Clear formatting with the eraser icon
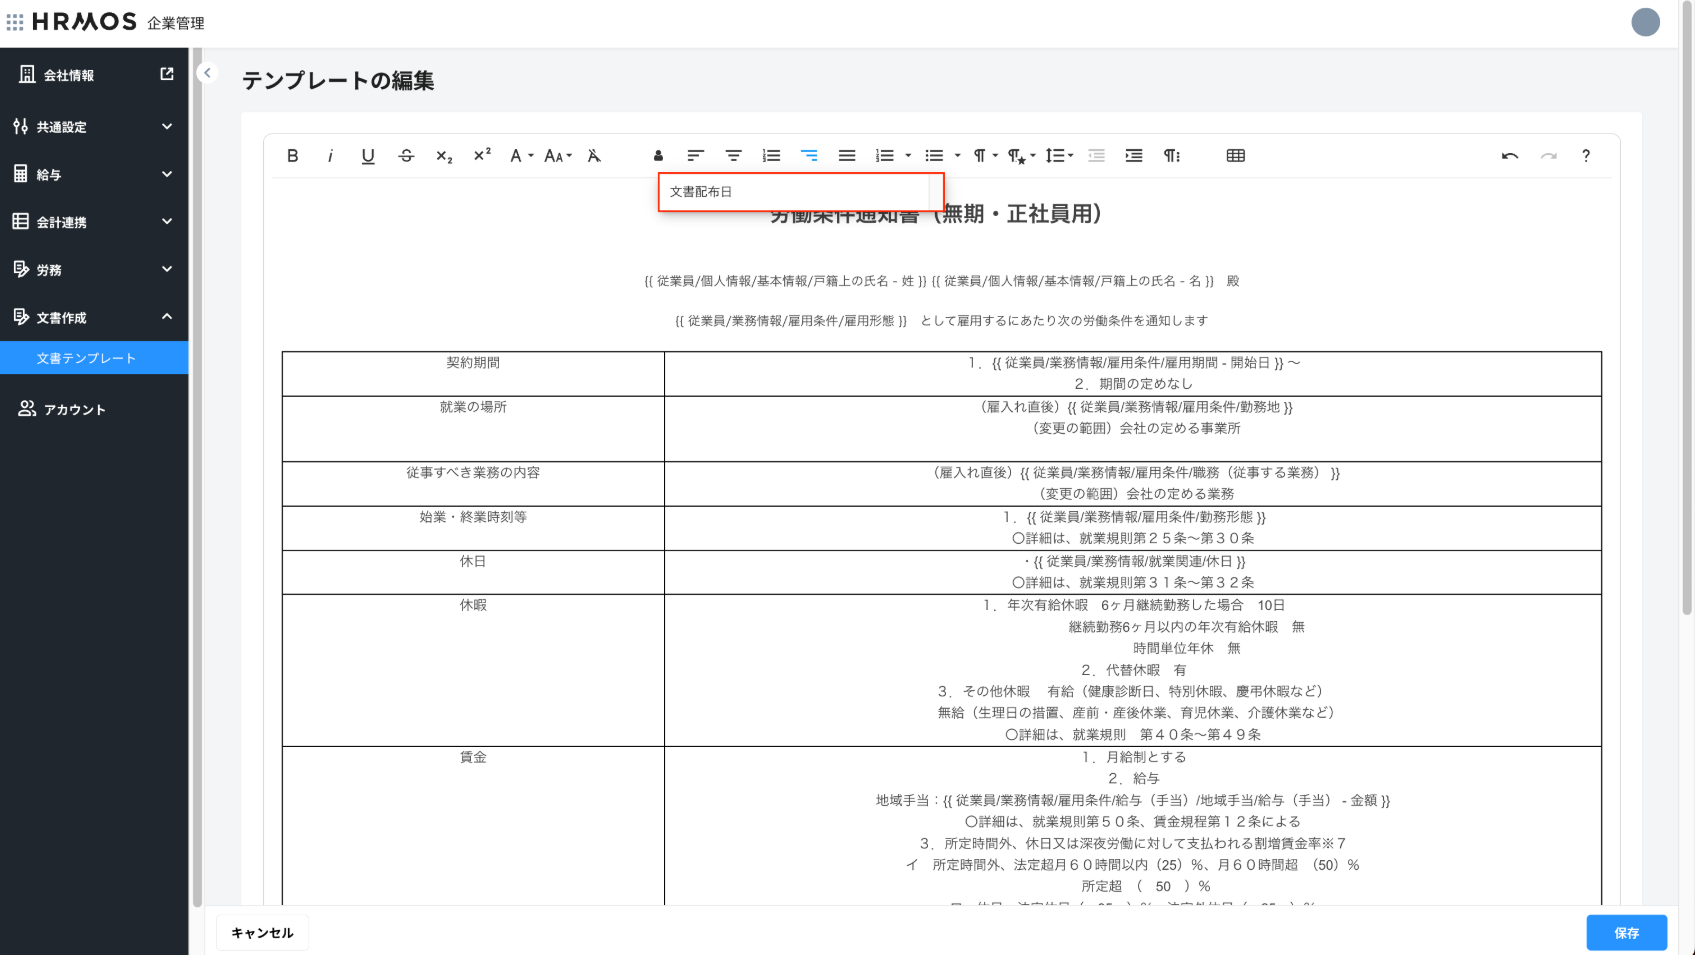 [594, 156]
